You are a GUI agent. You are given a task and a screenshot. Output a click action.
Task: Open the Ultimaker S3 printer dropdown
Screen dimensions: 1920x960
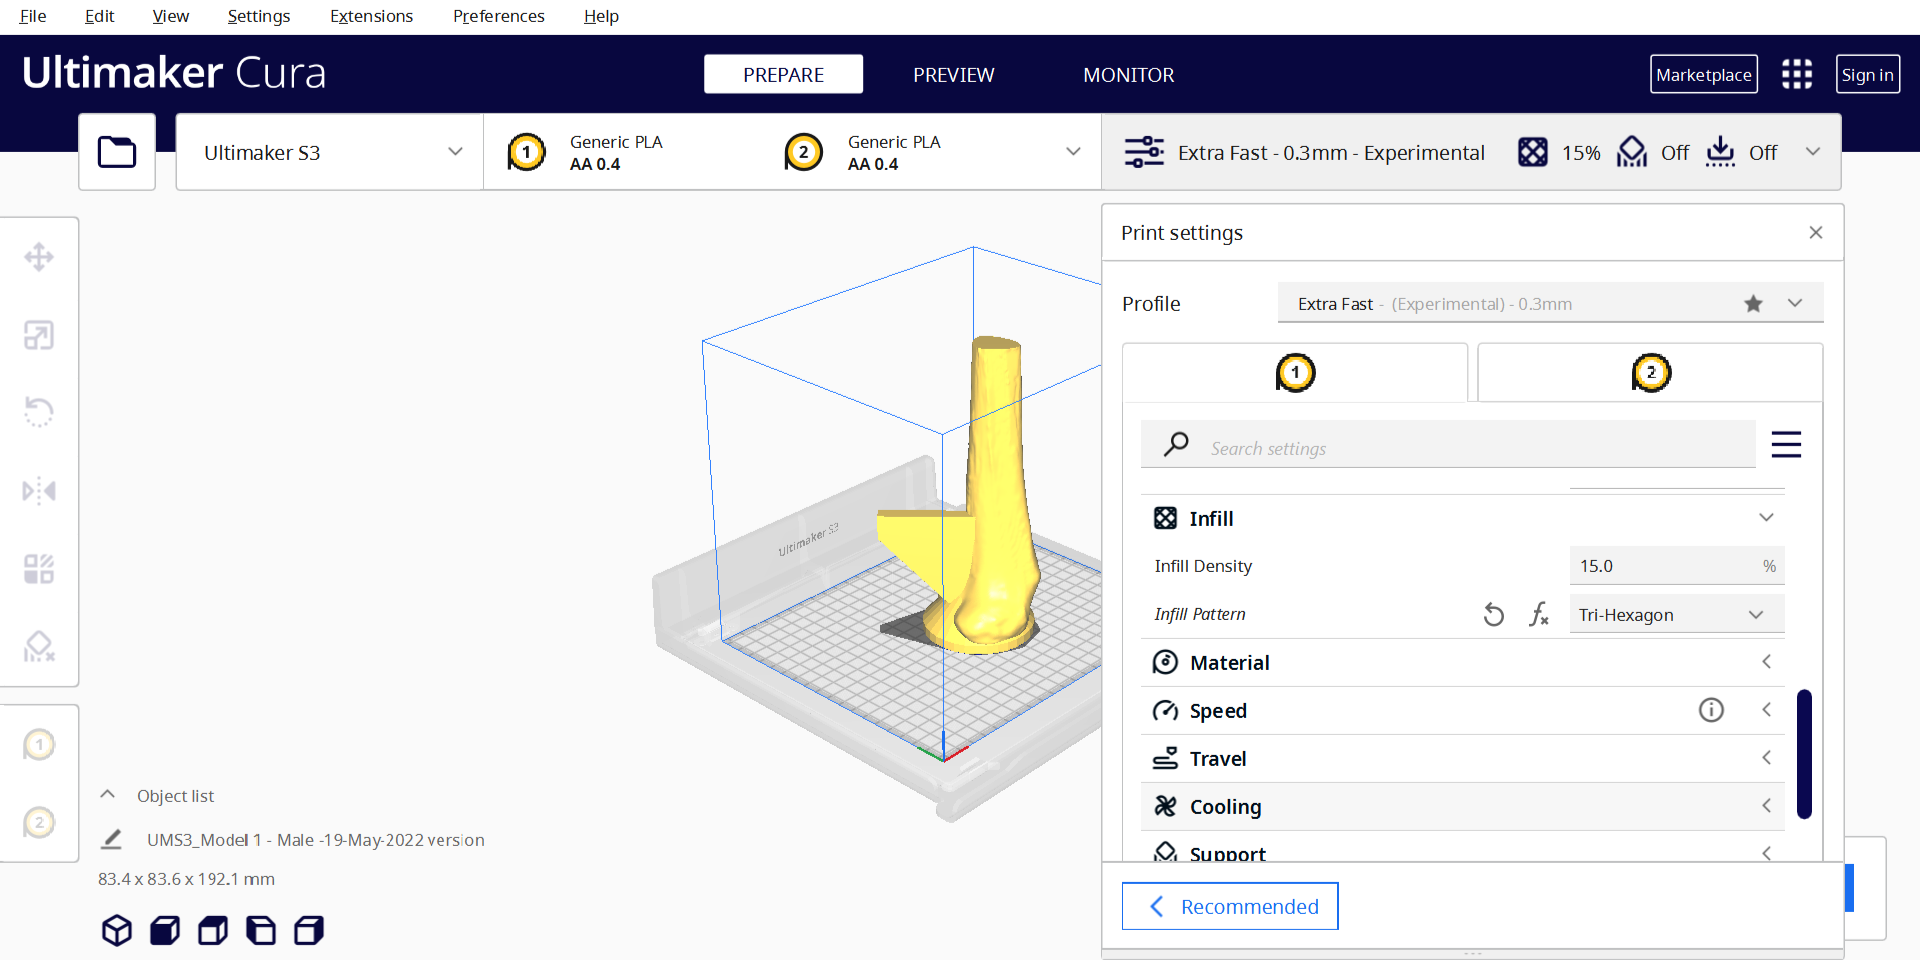tap(330, 152)
